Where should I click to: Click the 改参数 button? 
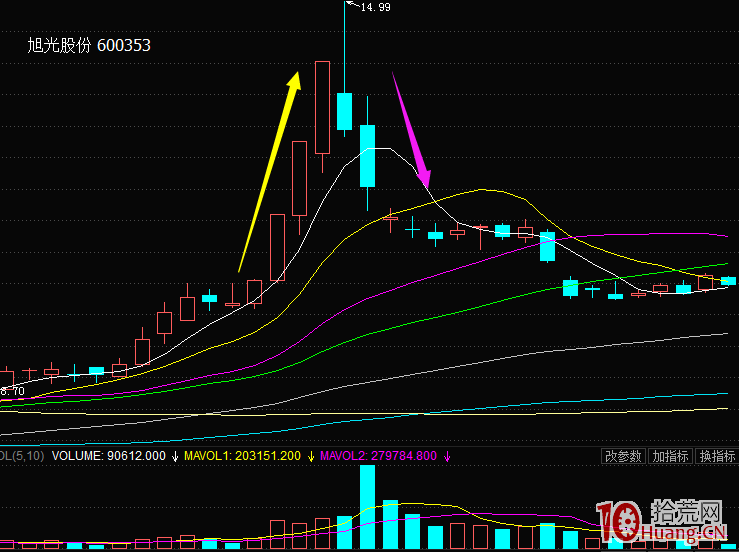point(622,456)
